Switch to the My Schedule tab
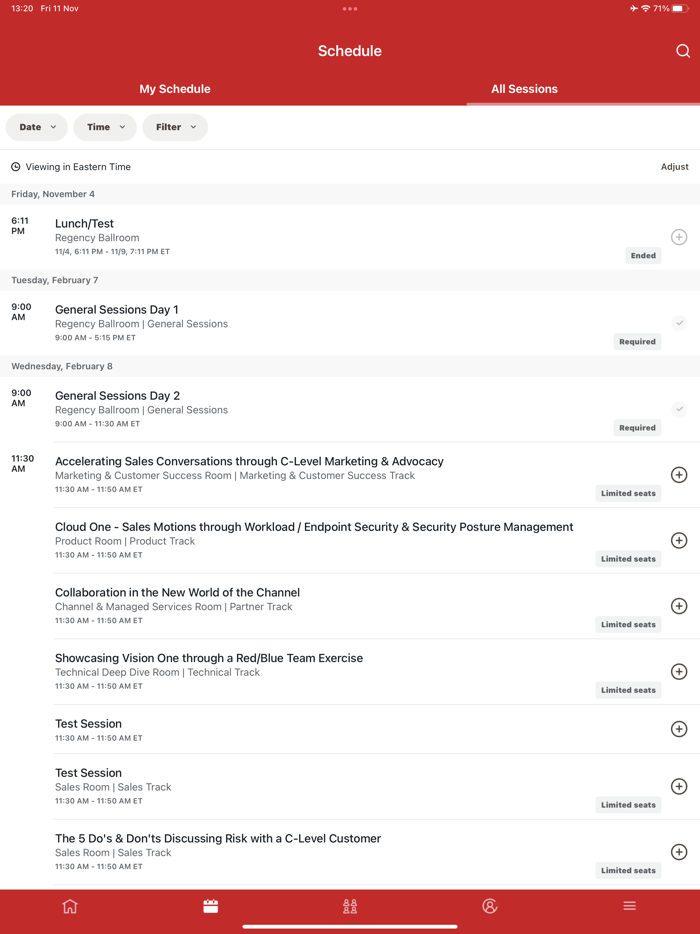Image resolution: width=700 pixels, height=934 pixels. (x=175, y=88)
